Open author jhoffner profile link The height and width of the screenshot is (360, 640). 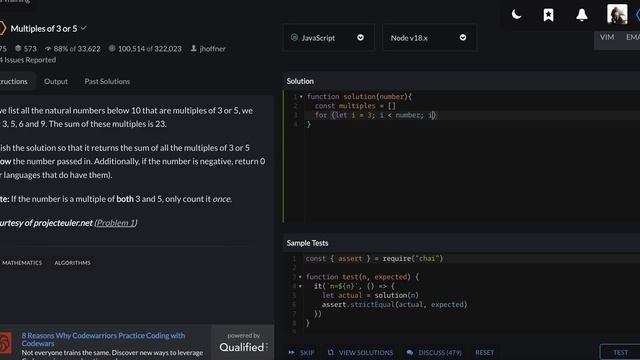pyautogui.click(x=212, y=49)
